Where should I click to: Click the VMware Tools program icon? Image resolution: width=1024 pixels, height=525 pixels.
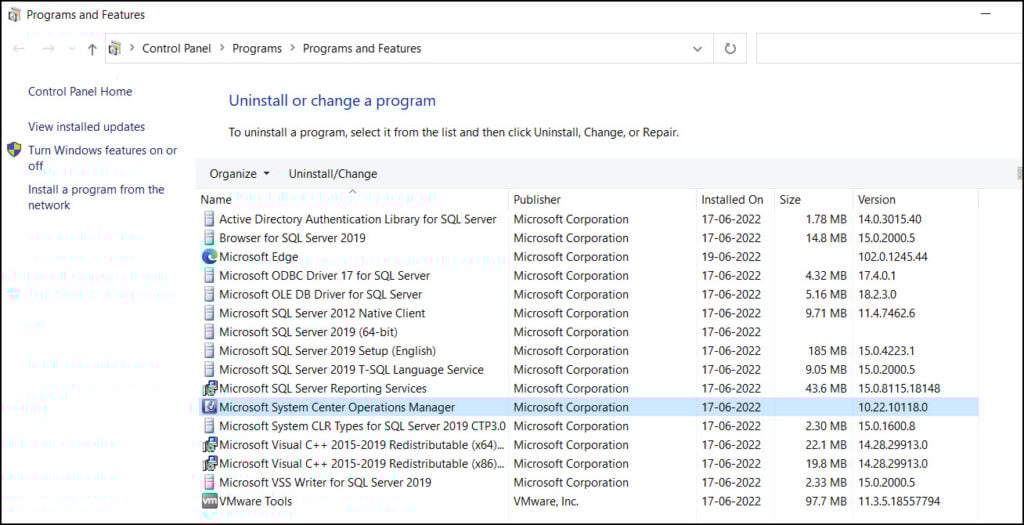tap(210, 501)
